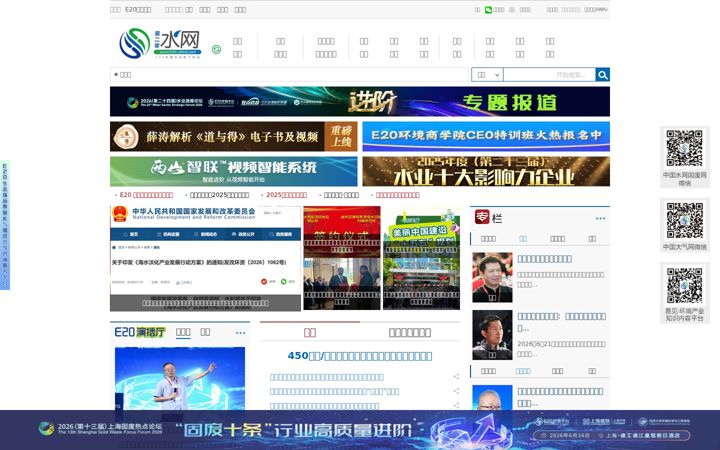Open the search category dropdown
Image resolution: width=720 pixels, height=450 pixels.
pyautogui.click(x=487, y=74)
